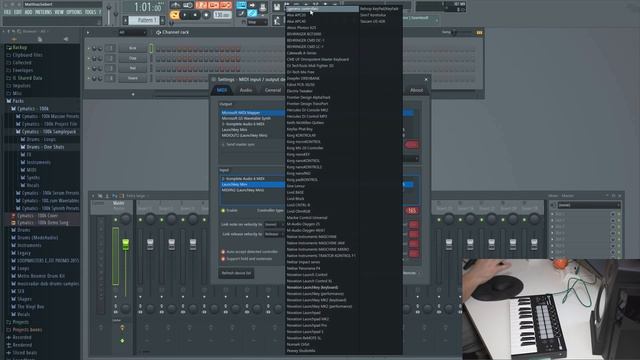This screenshot has width=640, height=360.
Task: Choose generic controller in the dropdown list
Action: tap(322, 9)
